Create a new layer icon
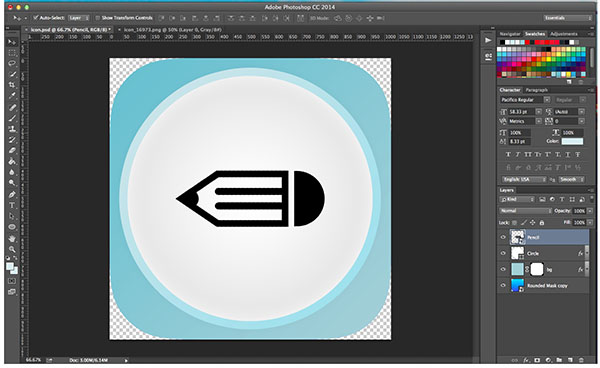The height and width of the screenshot is (368, 600). pos(570,360)
